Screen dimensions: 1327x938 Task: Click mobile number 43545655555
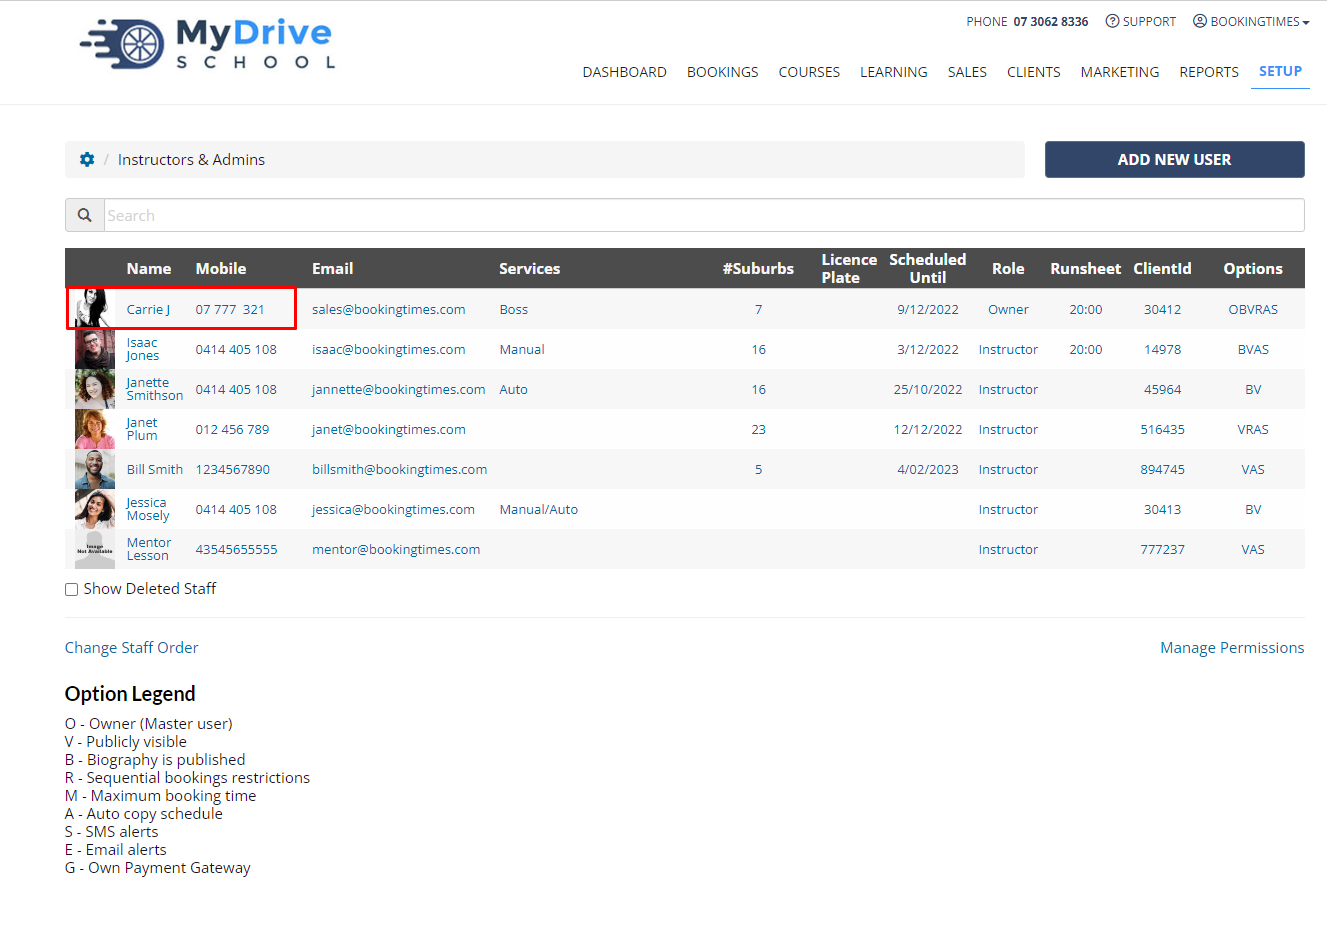(x=237, y=549)
